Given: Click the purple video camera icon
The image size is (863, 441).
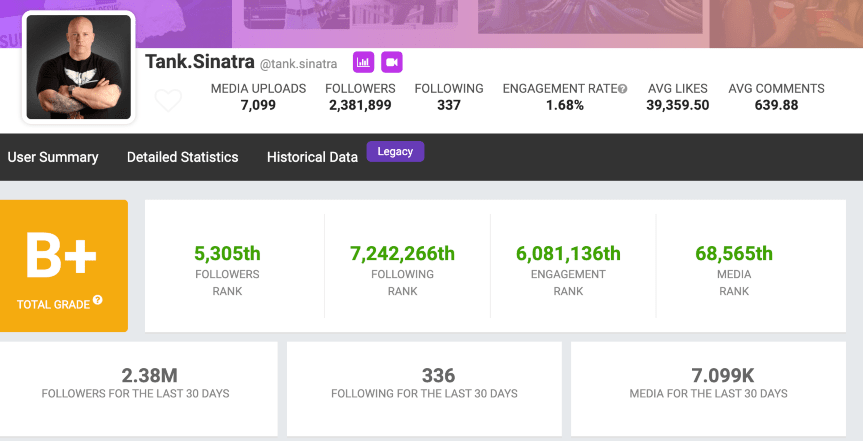Looking at the screenshot, I should [391, 62].
